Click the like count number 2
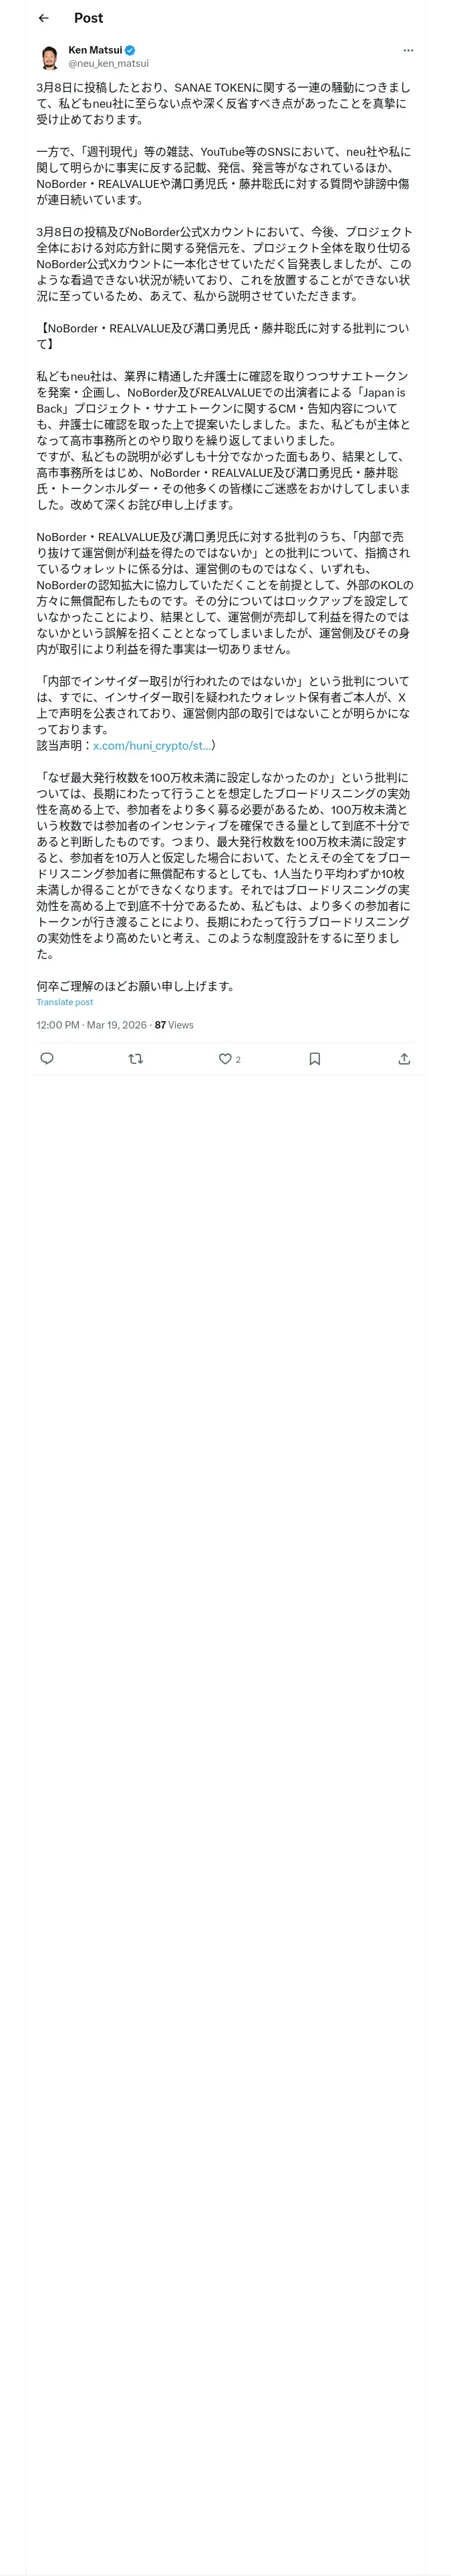This screenshot has height=2576, width=451. [238, 1059]
